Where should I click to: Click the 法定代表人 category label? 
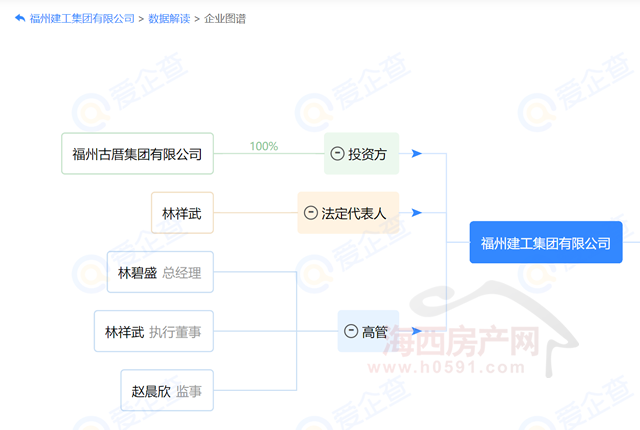pos(353,213)
